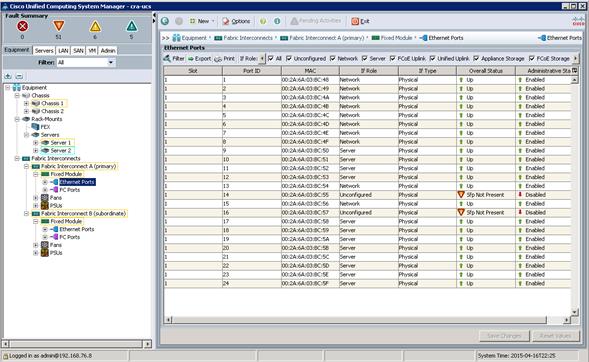Open the New toolbar menu

click(x=201, y=21)
